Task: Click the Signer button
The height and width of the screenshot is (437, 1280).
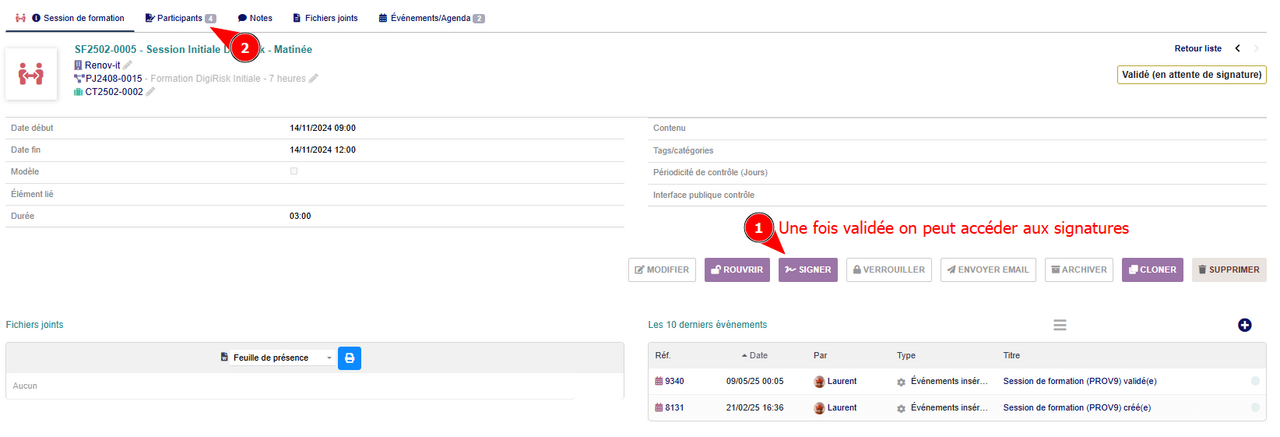Action: pyautogui.click(x=808, y=270)
